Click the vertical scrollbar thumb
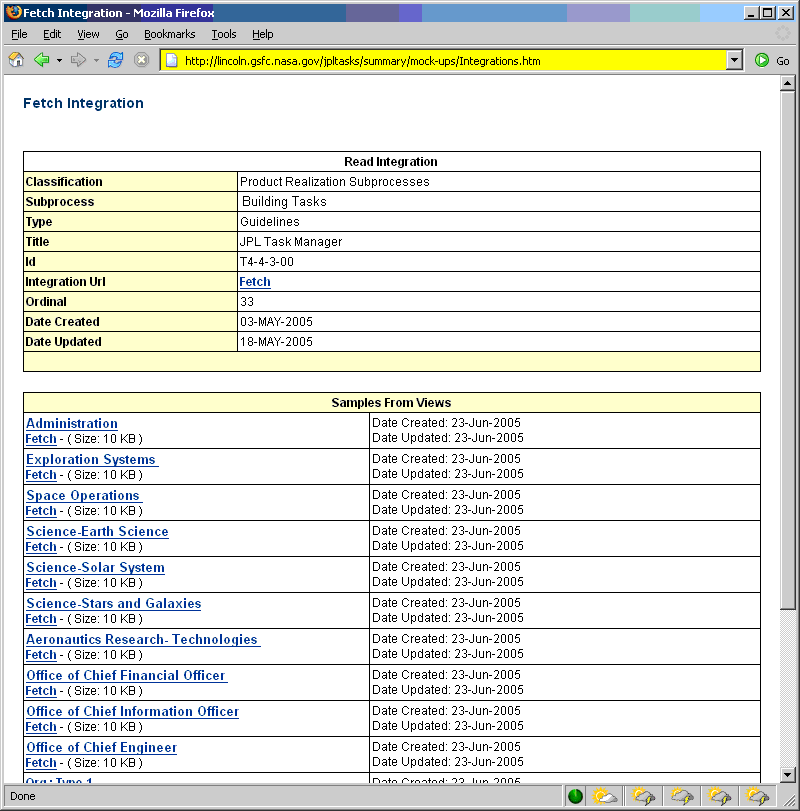The height and width of the screenshot is (811, 800). pyautogui.click(x=788, y=350)
